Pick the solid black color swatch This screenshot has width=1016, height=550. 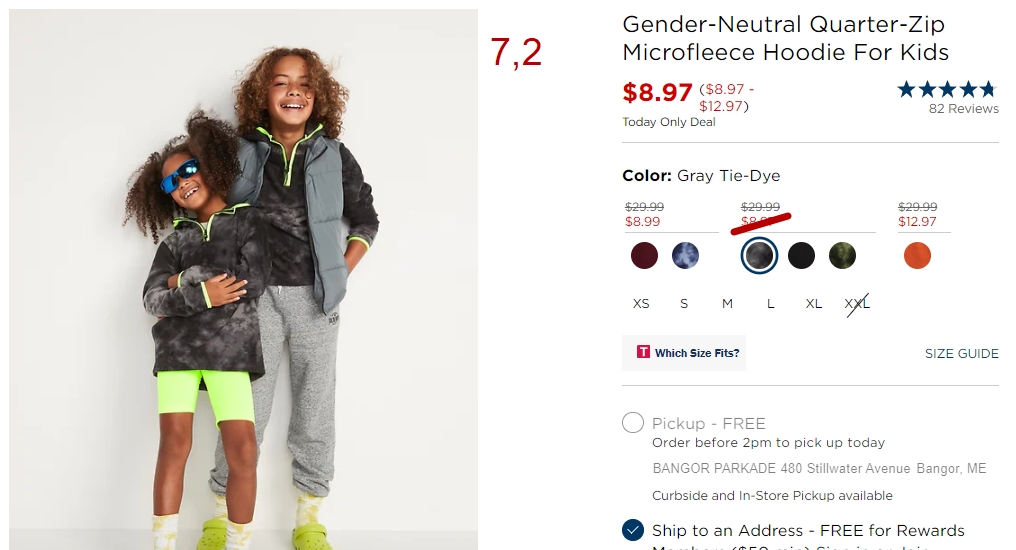[x=801, y=255]
